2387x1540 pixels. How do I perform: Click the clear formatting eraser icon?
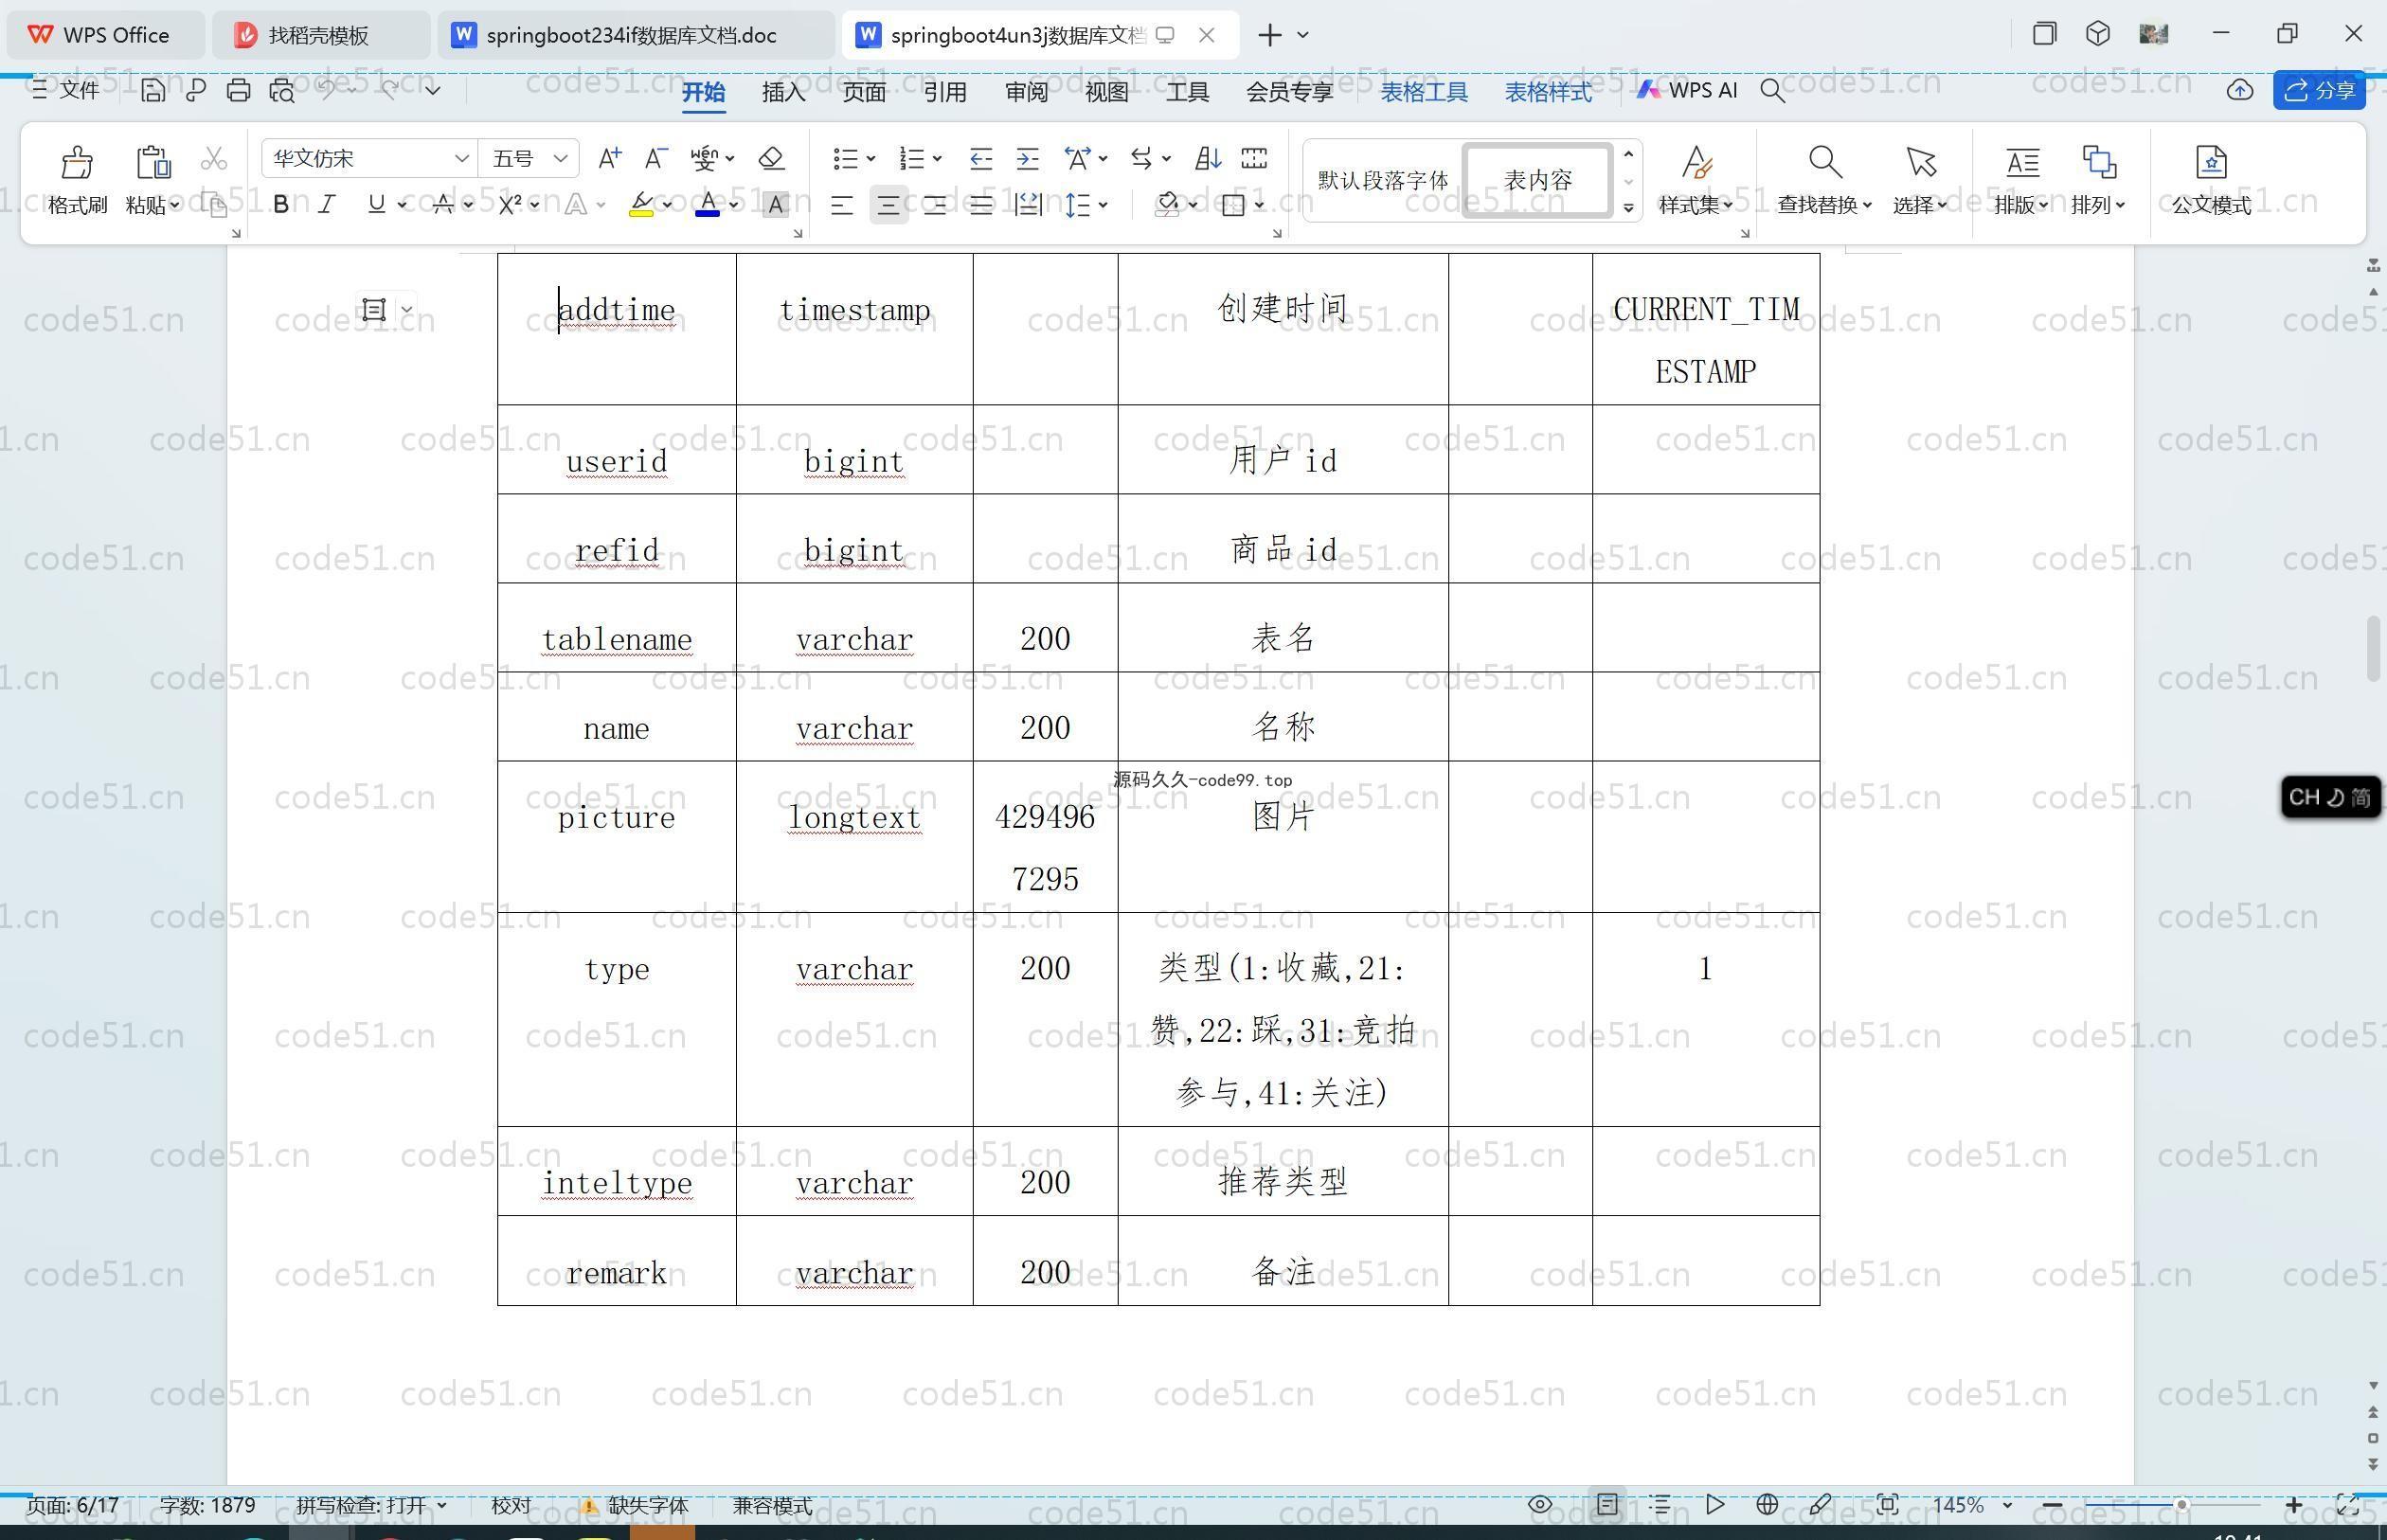(771, 158)
